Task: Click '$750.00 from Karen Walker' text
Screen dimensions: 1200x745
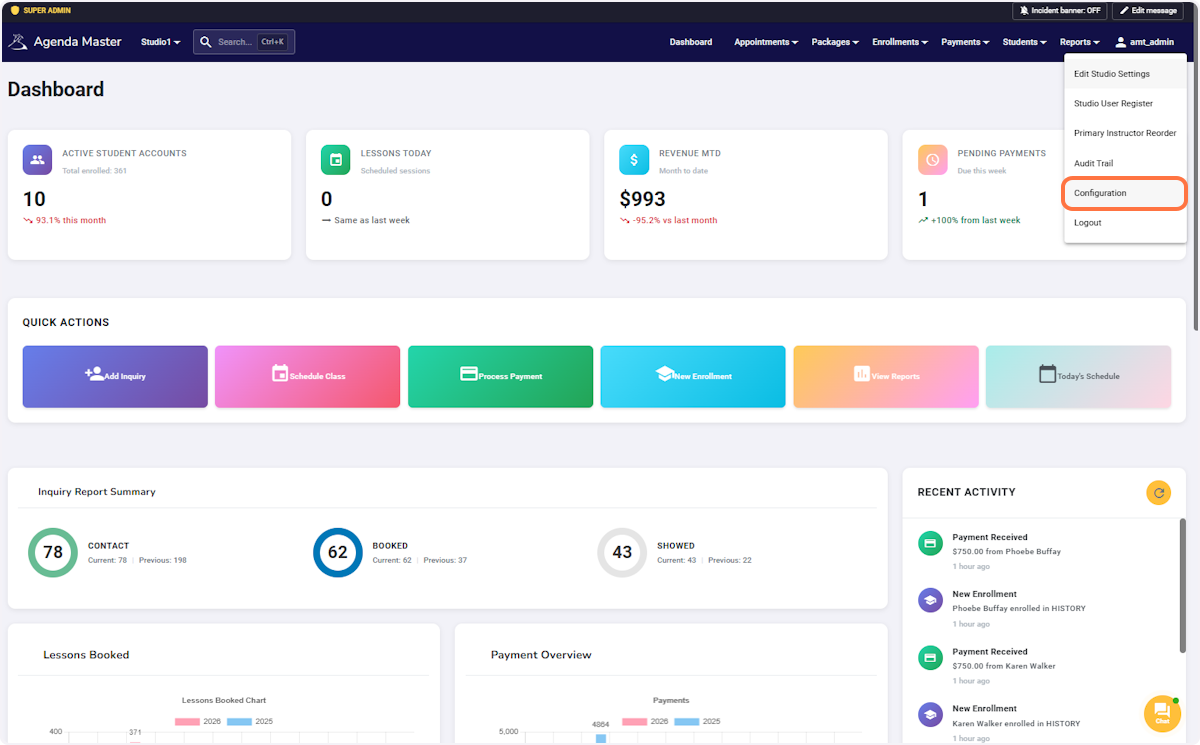Action: click(x=1004, y=665)
